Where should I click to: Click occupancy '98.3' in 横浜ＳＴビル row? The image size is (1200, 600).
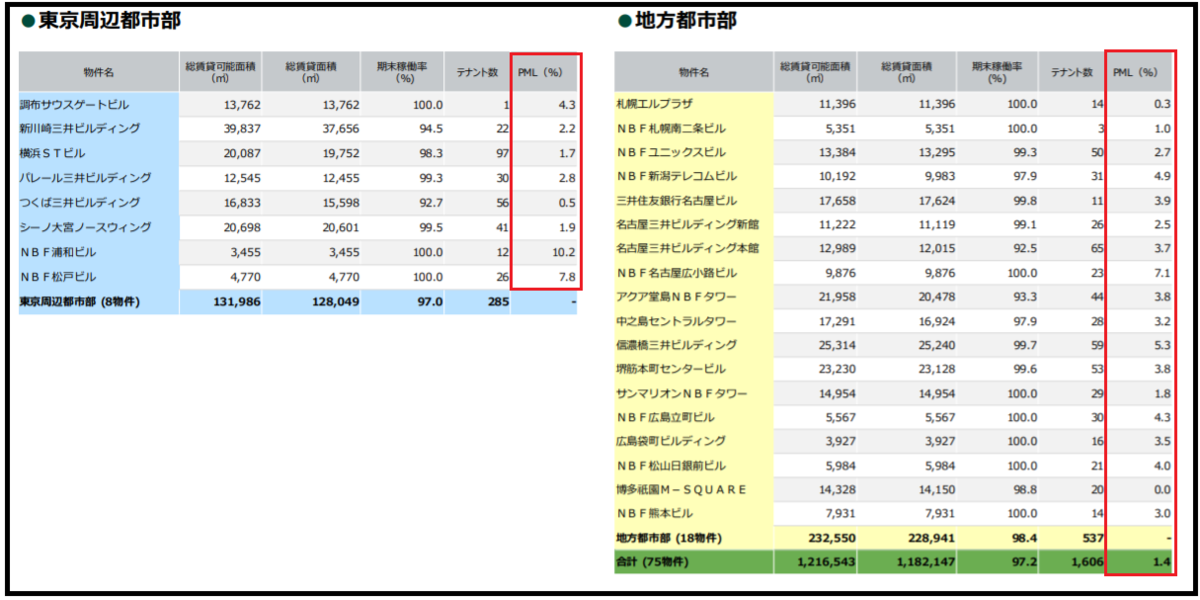(x=430, y=153)
